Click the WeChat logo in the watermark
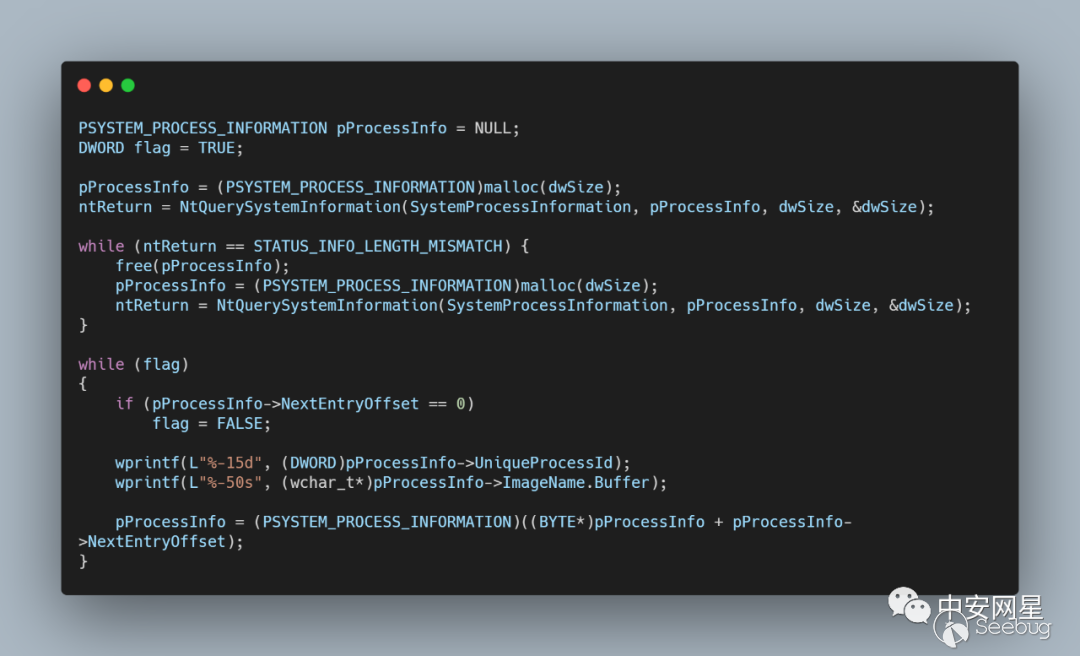Viewport: 1080px width, 656px height. (909, 606)
